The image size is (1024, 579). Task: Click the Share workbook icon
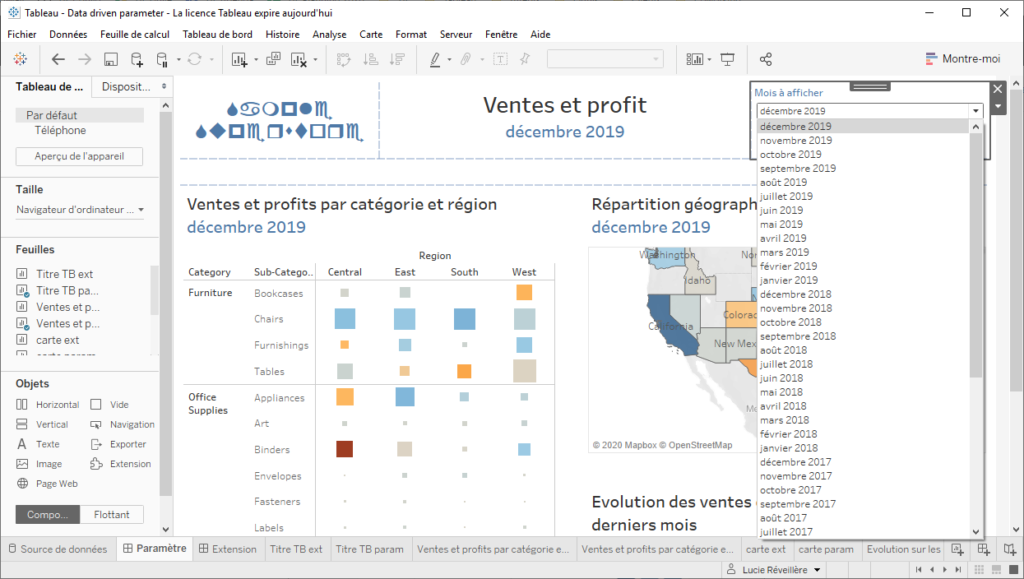(x=766, y=59)
